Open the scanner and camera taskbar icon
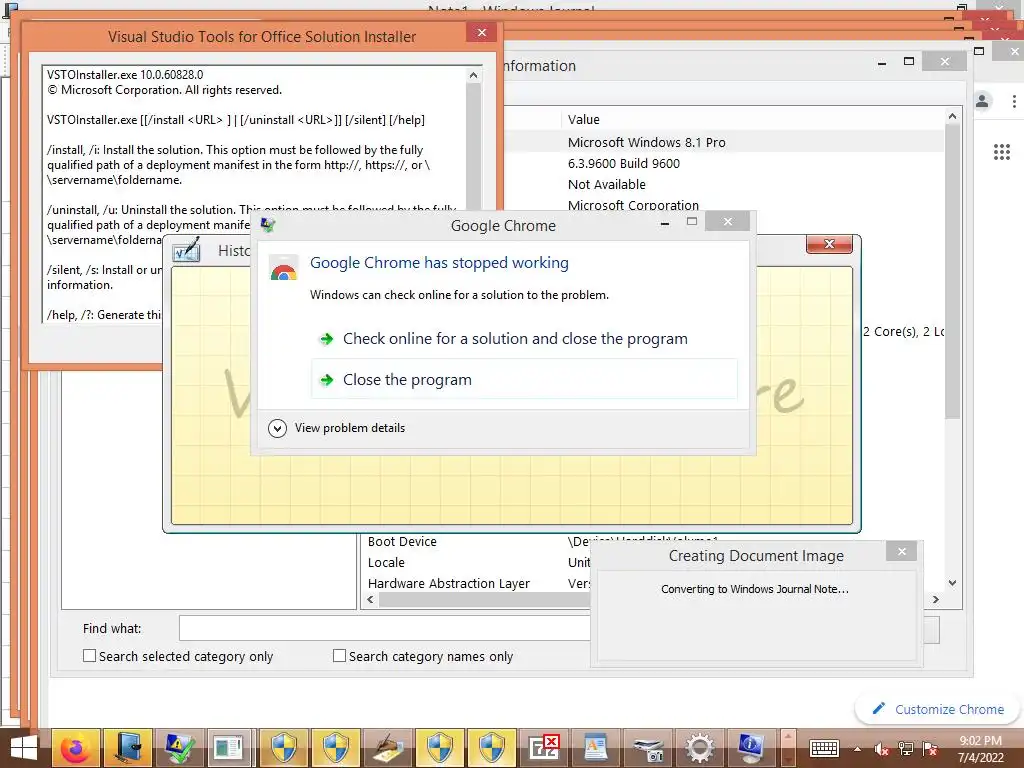The height and width of the screenshot is (768, 1024). point(647,748)
